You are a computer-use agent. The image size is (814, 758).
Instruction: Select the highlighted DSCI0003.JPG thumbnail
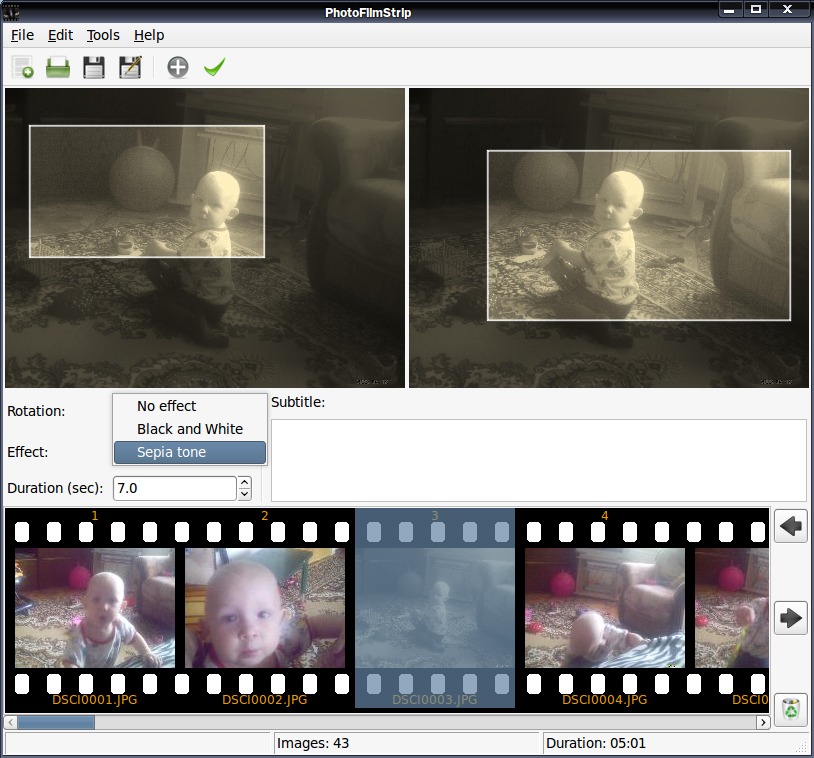435,608
